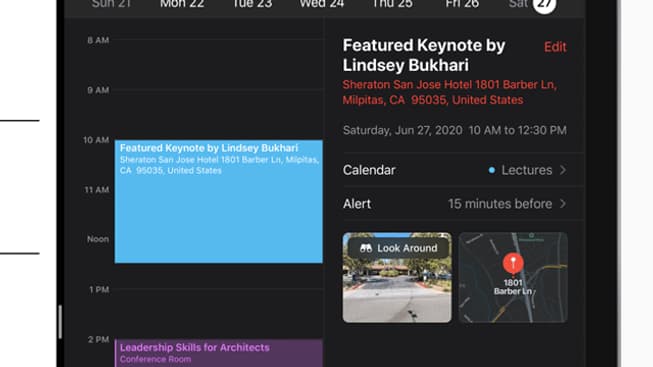Click the empty 9 AM time slot

point(219,115)
